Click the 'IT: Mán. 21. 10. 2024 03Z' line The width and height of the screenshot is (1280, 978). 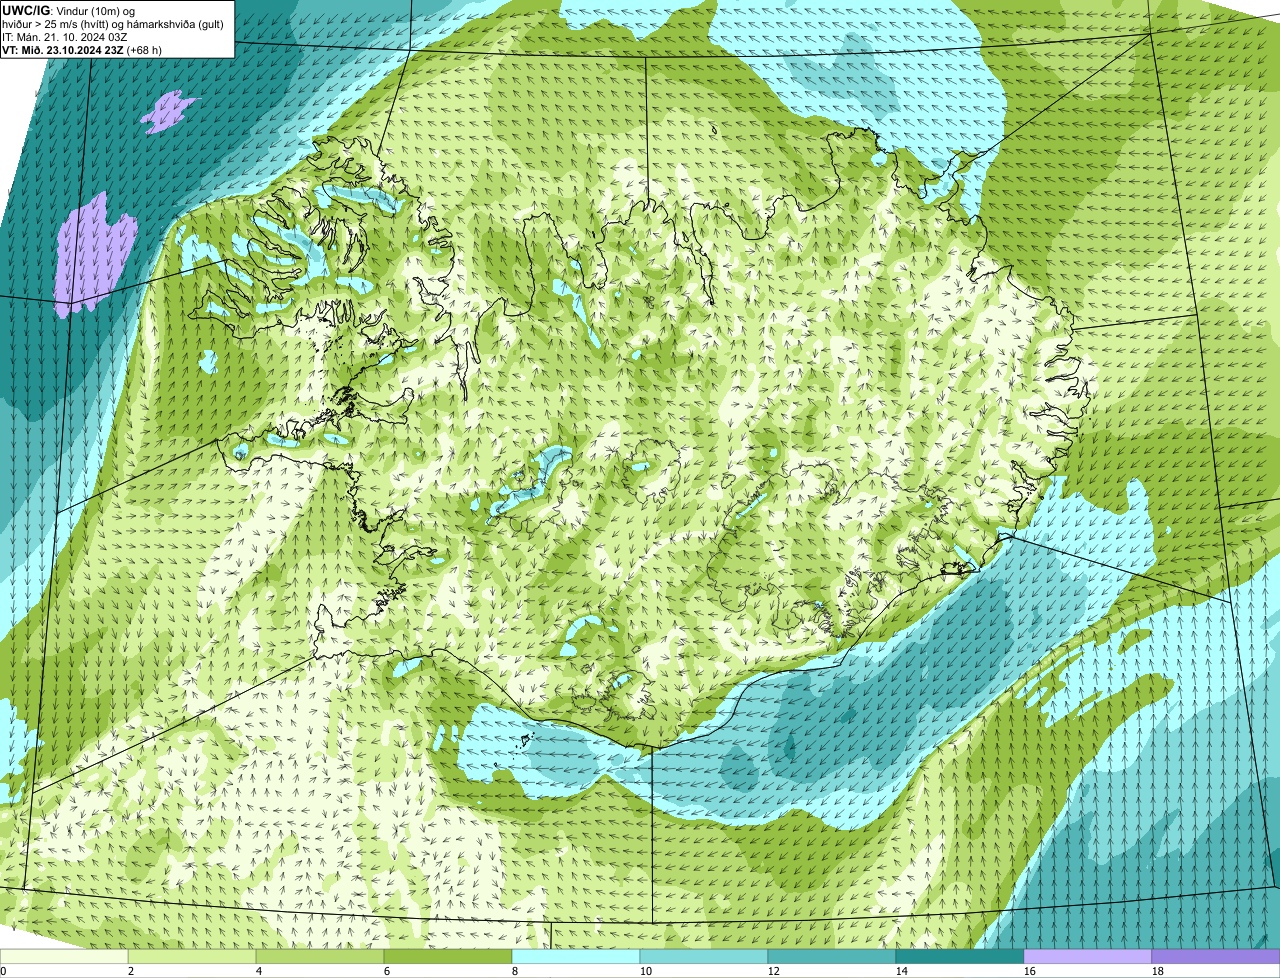coord(64,36)
